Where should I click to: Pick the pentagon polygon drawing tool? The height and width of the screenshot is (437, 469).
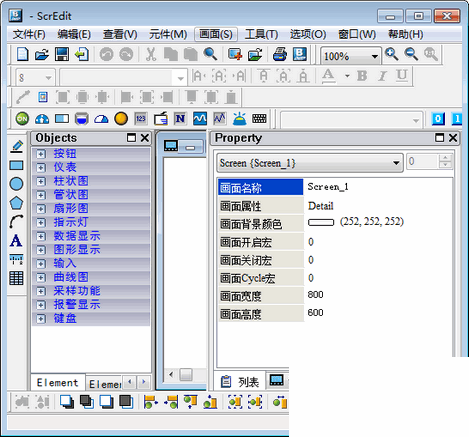pyautogui.click(x=16, y=203)
